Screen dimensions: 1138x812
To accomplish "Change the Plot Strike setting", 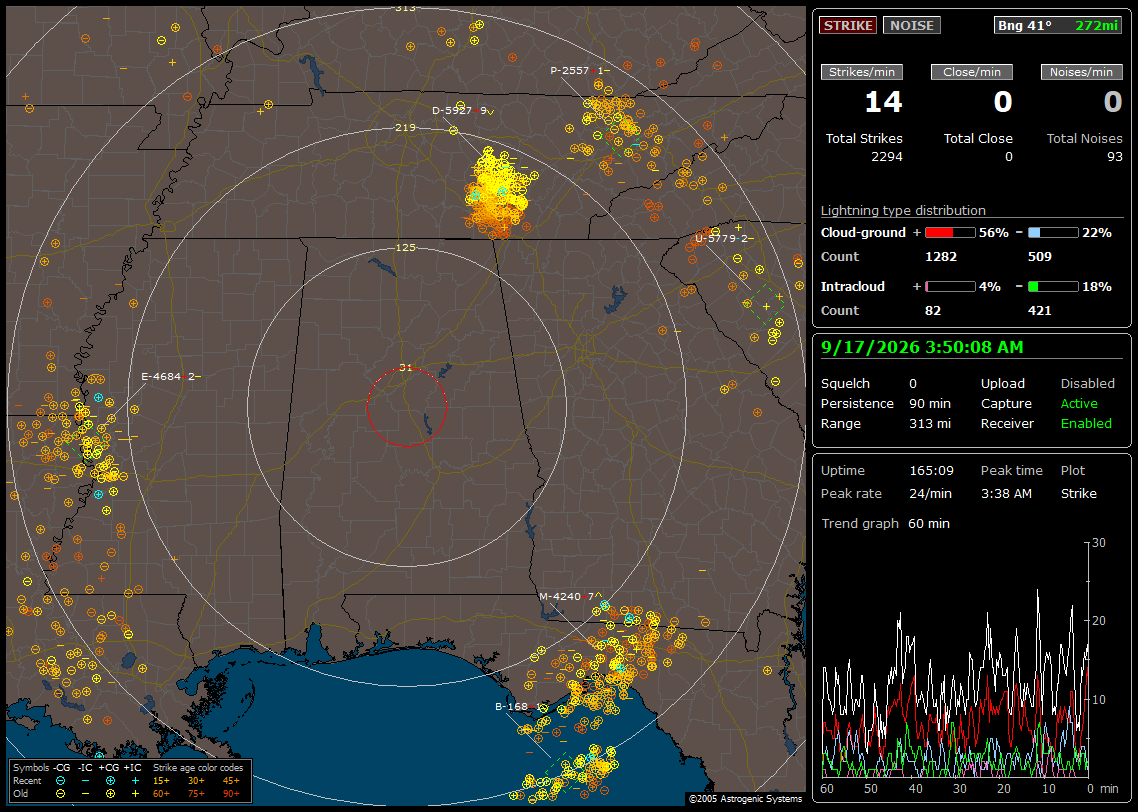I will click(x=1078, y=493).
